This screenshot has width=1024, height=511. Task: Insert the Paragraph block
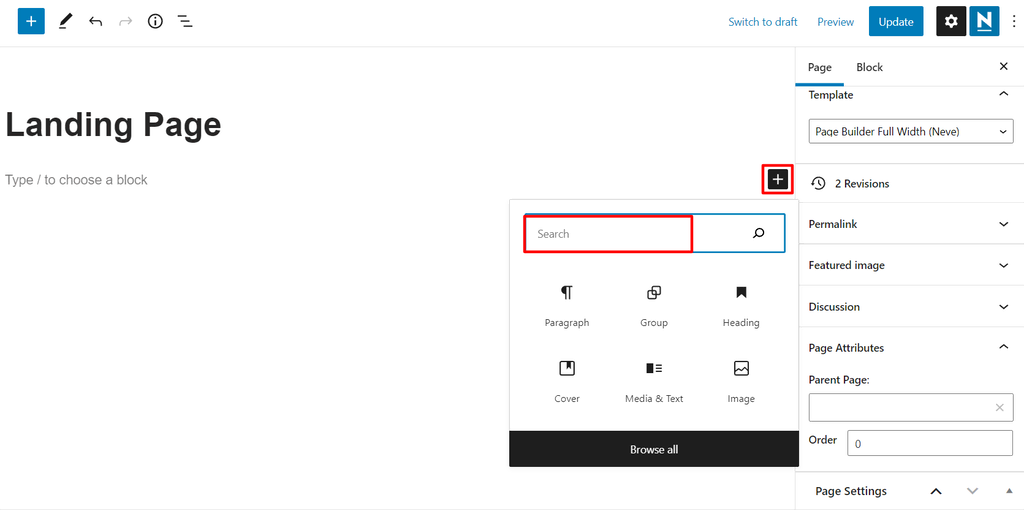567,306
